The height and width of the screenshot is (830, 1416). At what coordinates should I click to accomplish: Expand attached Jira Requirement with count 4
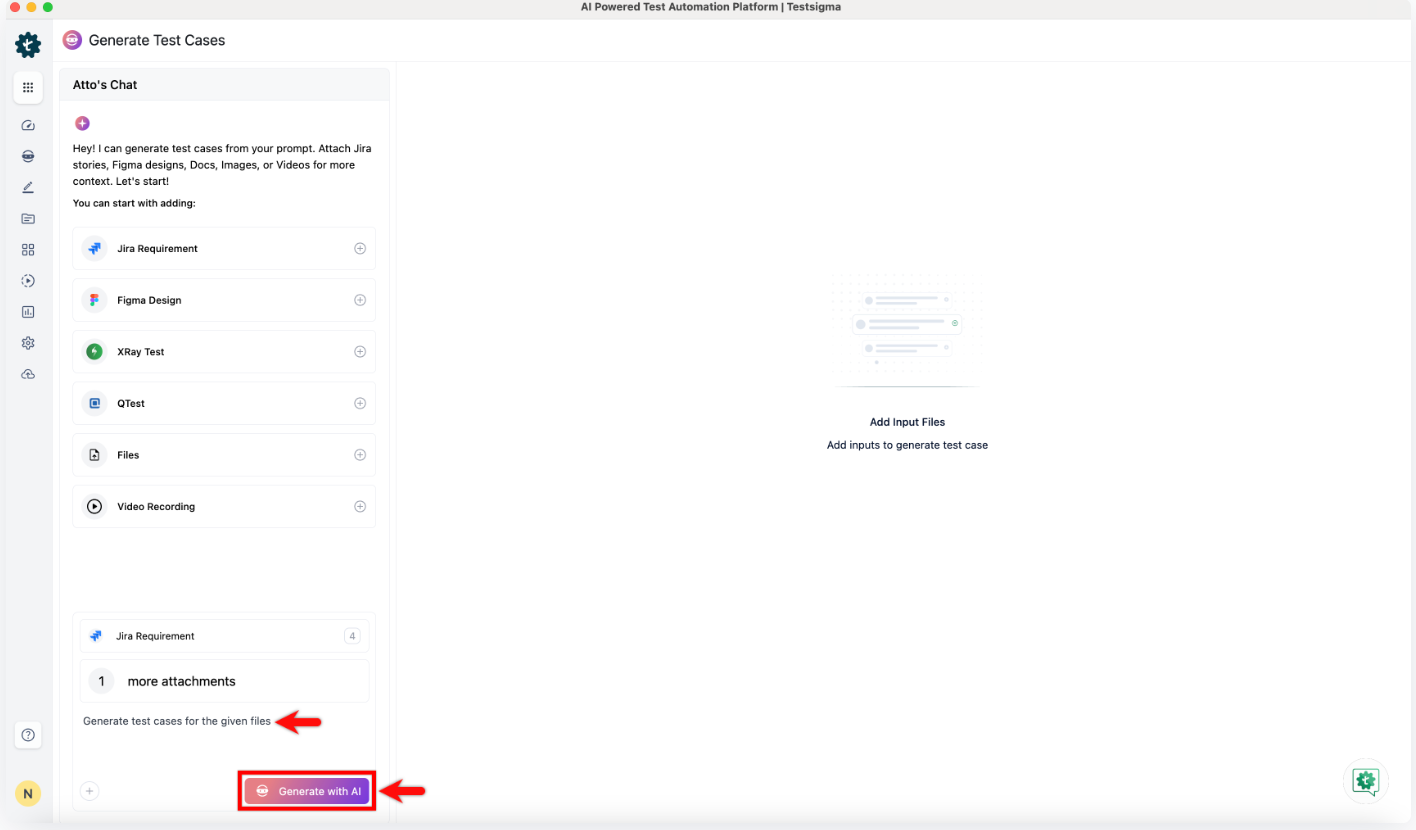224,636
